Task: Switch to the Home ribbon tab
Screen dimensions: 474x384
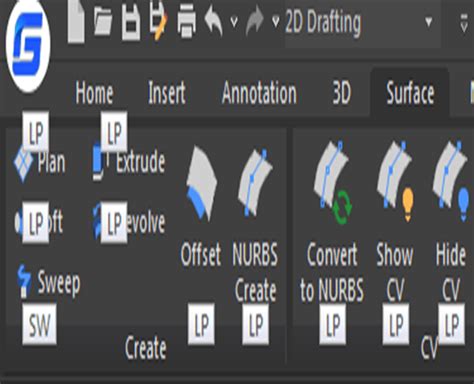Action: pyautogui.click(x=94, y=93)
